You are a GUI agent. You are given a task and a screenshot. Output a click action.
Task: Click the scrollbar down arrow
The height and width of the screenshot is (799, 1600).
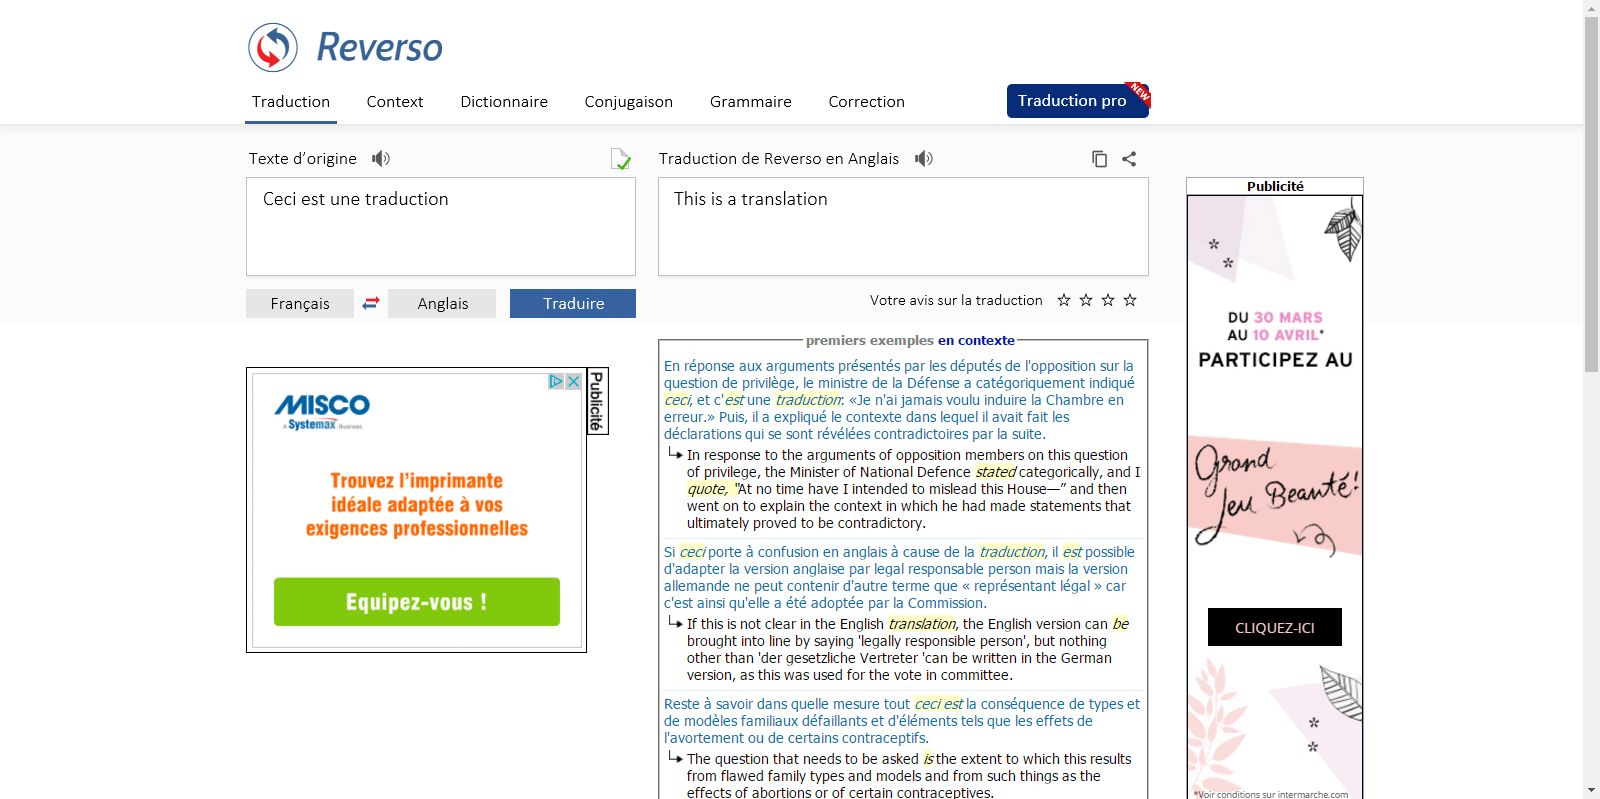pyautogui.click(x=1591, y=791)
